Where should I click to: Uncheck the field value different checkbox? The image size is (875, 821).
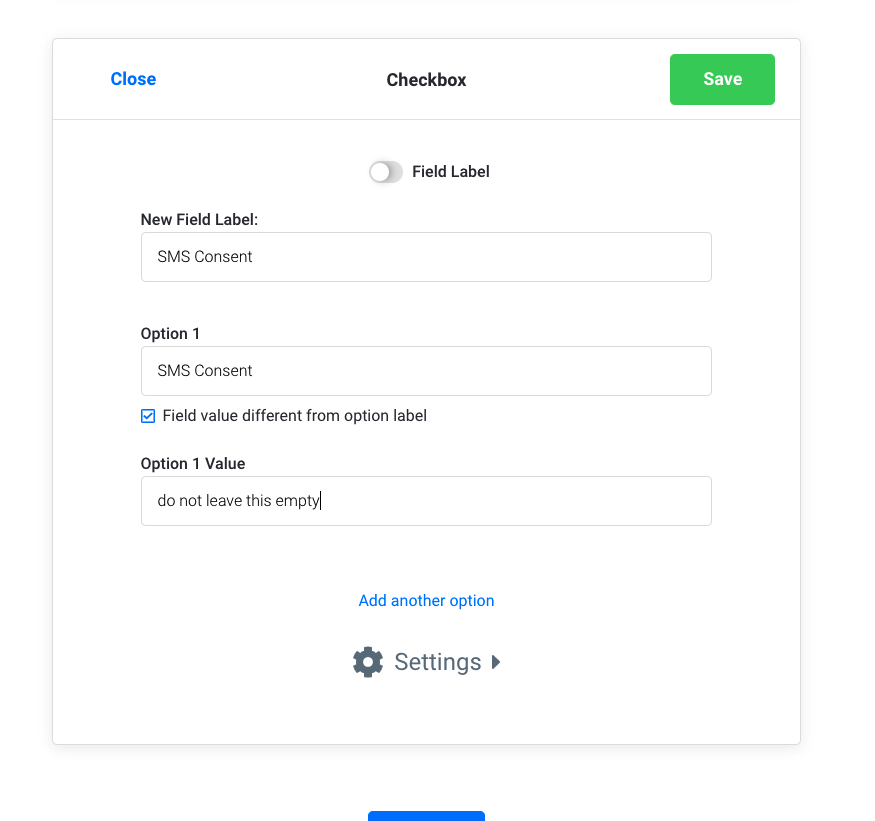pyautogui.click(x=148, y=416)
